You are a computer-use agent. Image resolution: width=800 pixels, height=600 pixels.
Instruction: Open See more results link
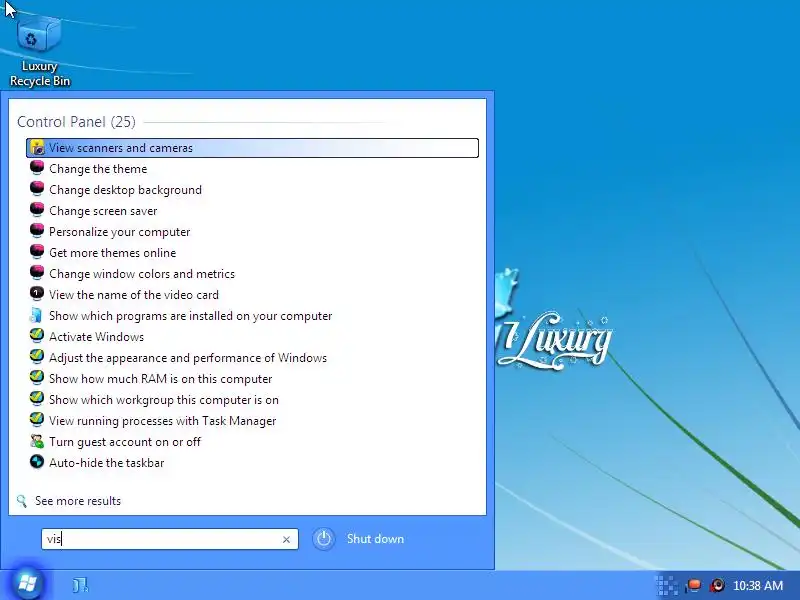coord(78,501)
